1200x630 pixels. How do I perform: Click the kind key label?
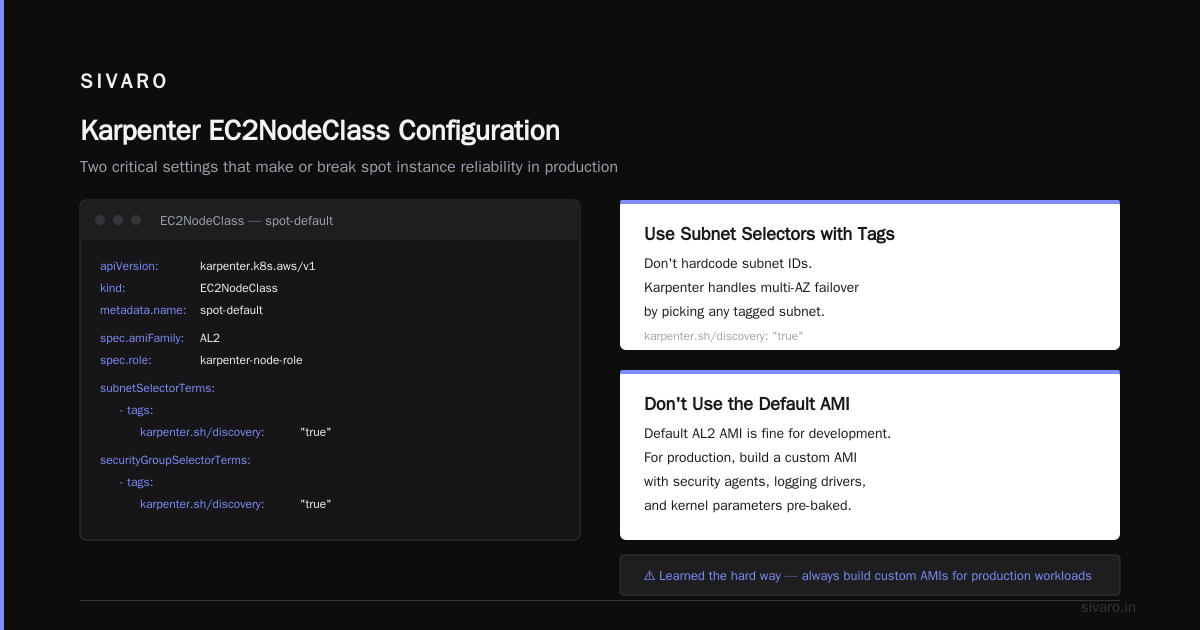pyautogui.click(x=113, y=288)
